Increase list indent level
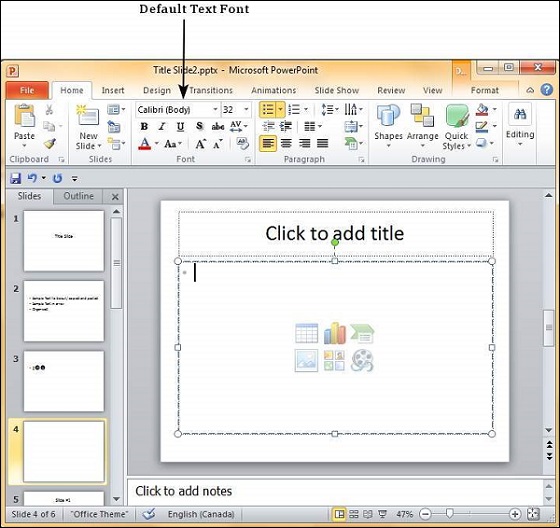 [286, 126]
